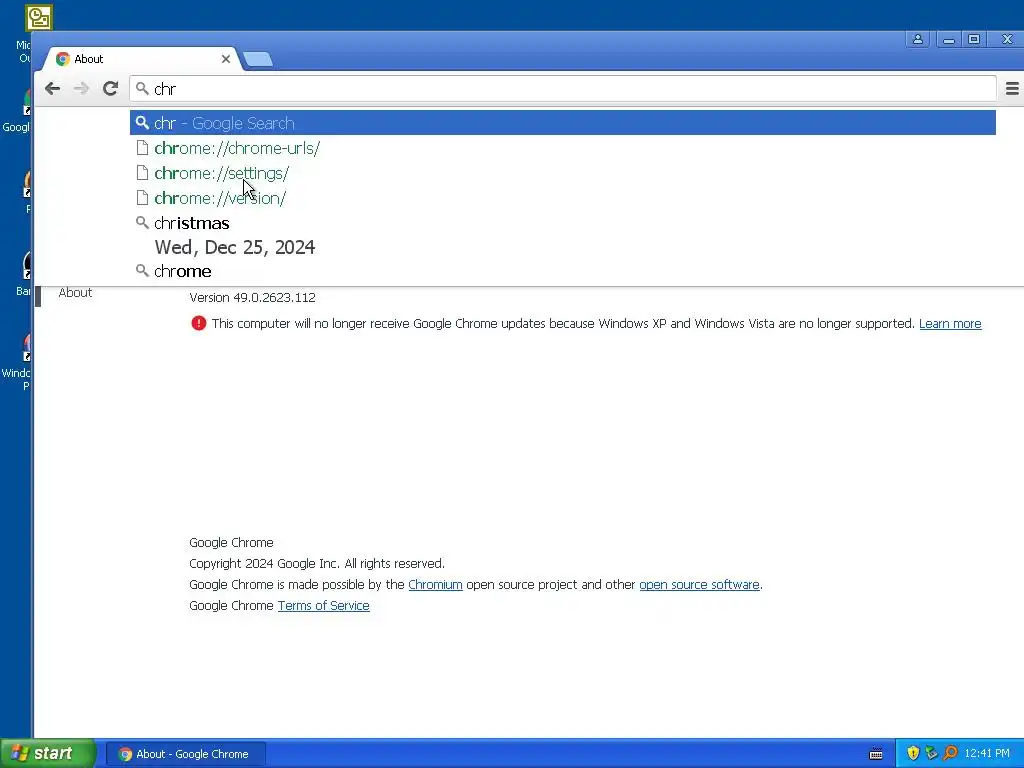Click the security shield tray icon
The image size is (1024, 768).
pyautogui.click(x=913, y=754)
